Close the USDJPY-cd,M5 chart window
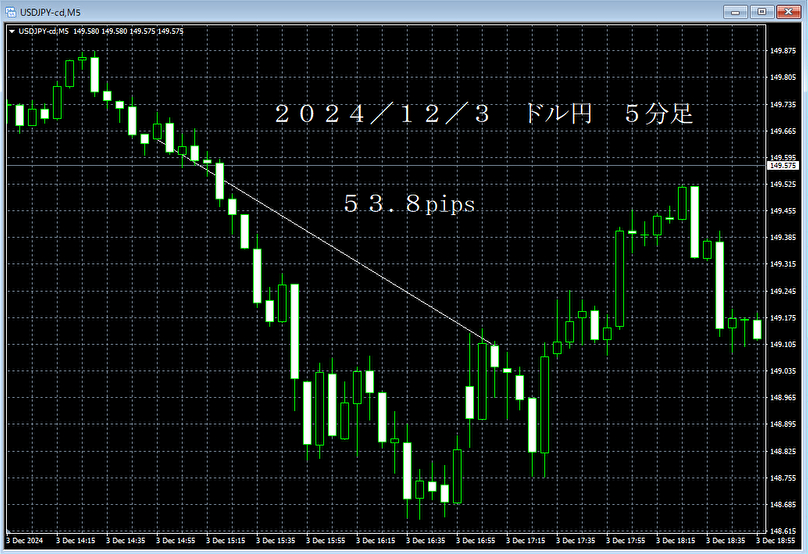The height and width of the screenshot is (554, 808). [788, 12]
